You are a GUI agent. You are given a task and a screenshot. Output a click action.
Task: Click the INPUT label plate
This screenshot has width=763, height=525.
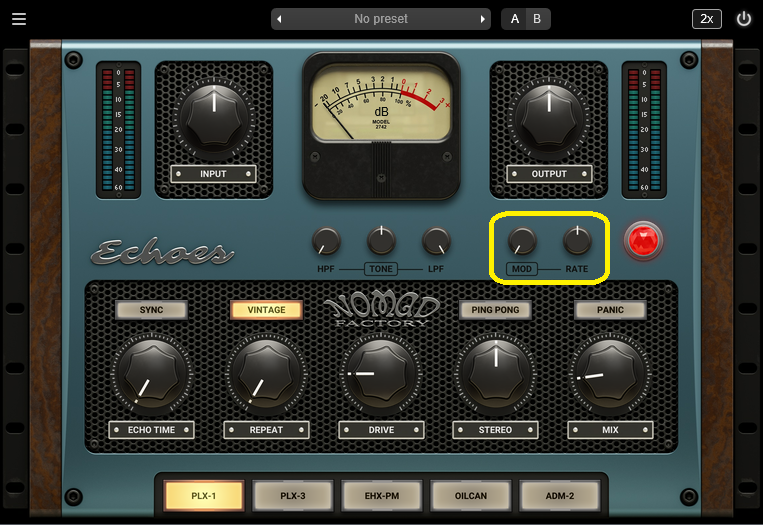click(213, 174)
